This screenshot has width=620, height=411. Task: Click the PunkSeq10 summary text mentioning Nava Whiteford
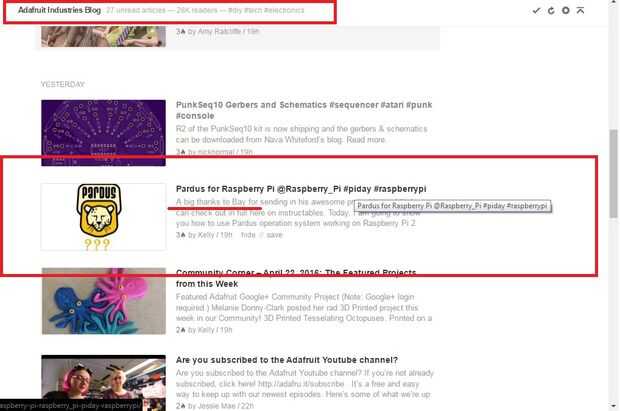302,134
